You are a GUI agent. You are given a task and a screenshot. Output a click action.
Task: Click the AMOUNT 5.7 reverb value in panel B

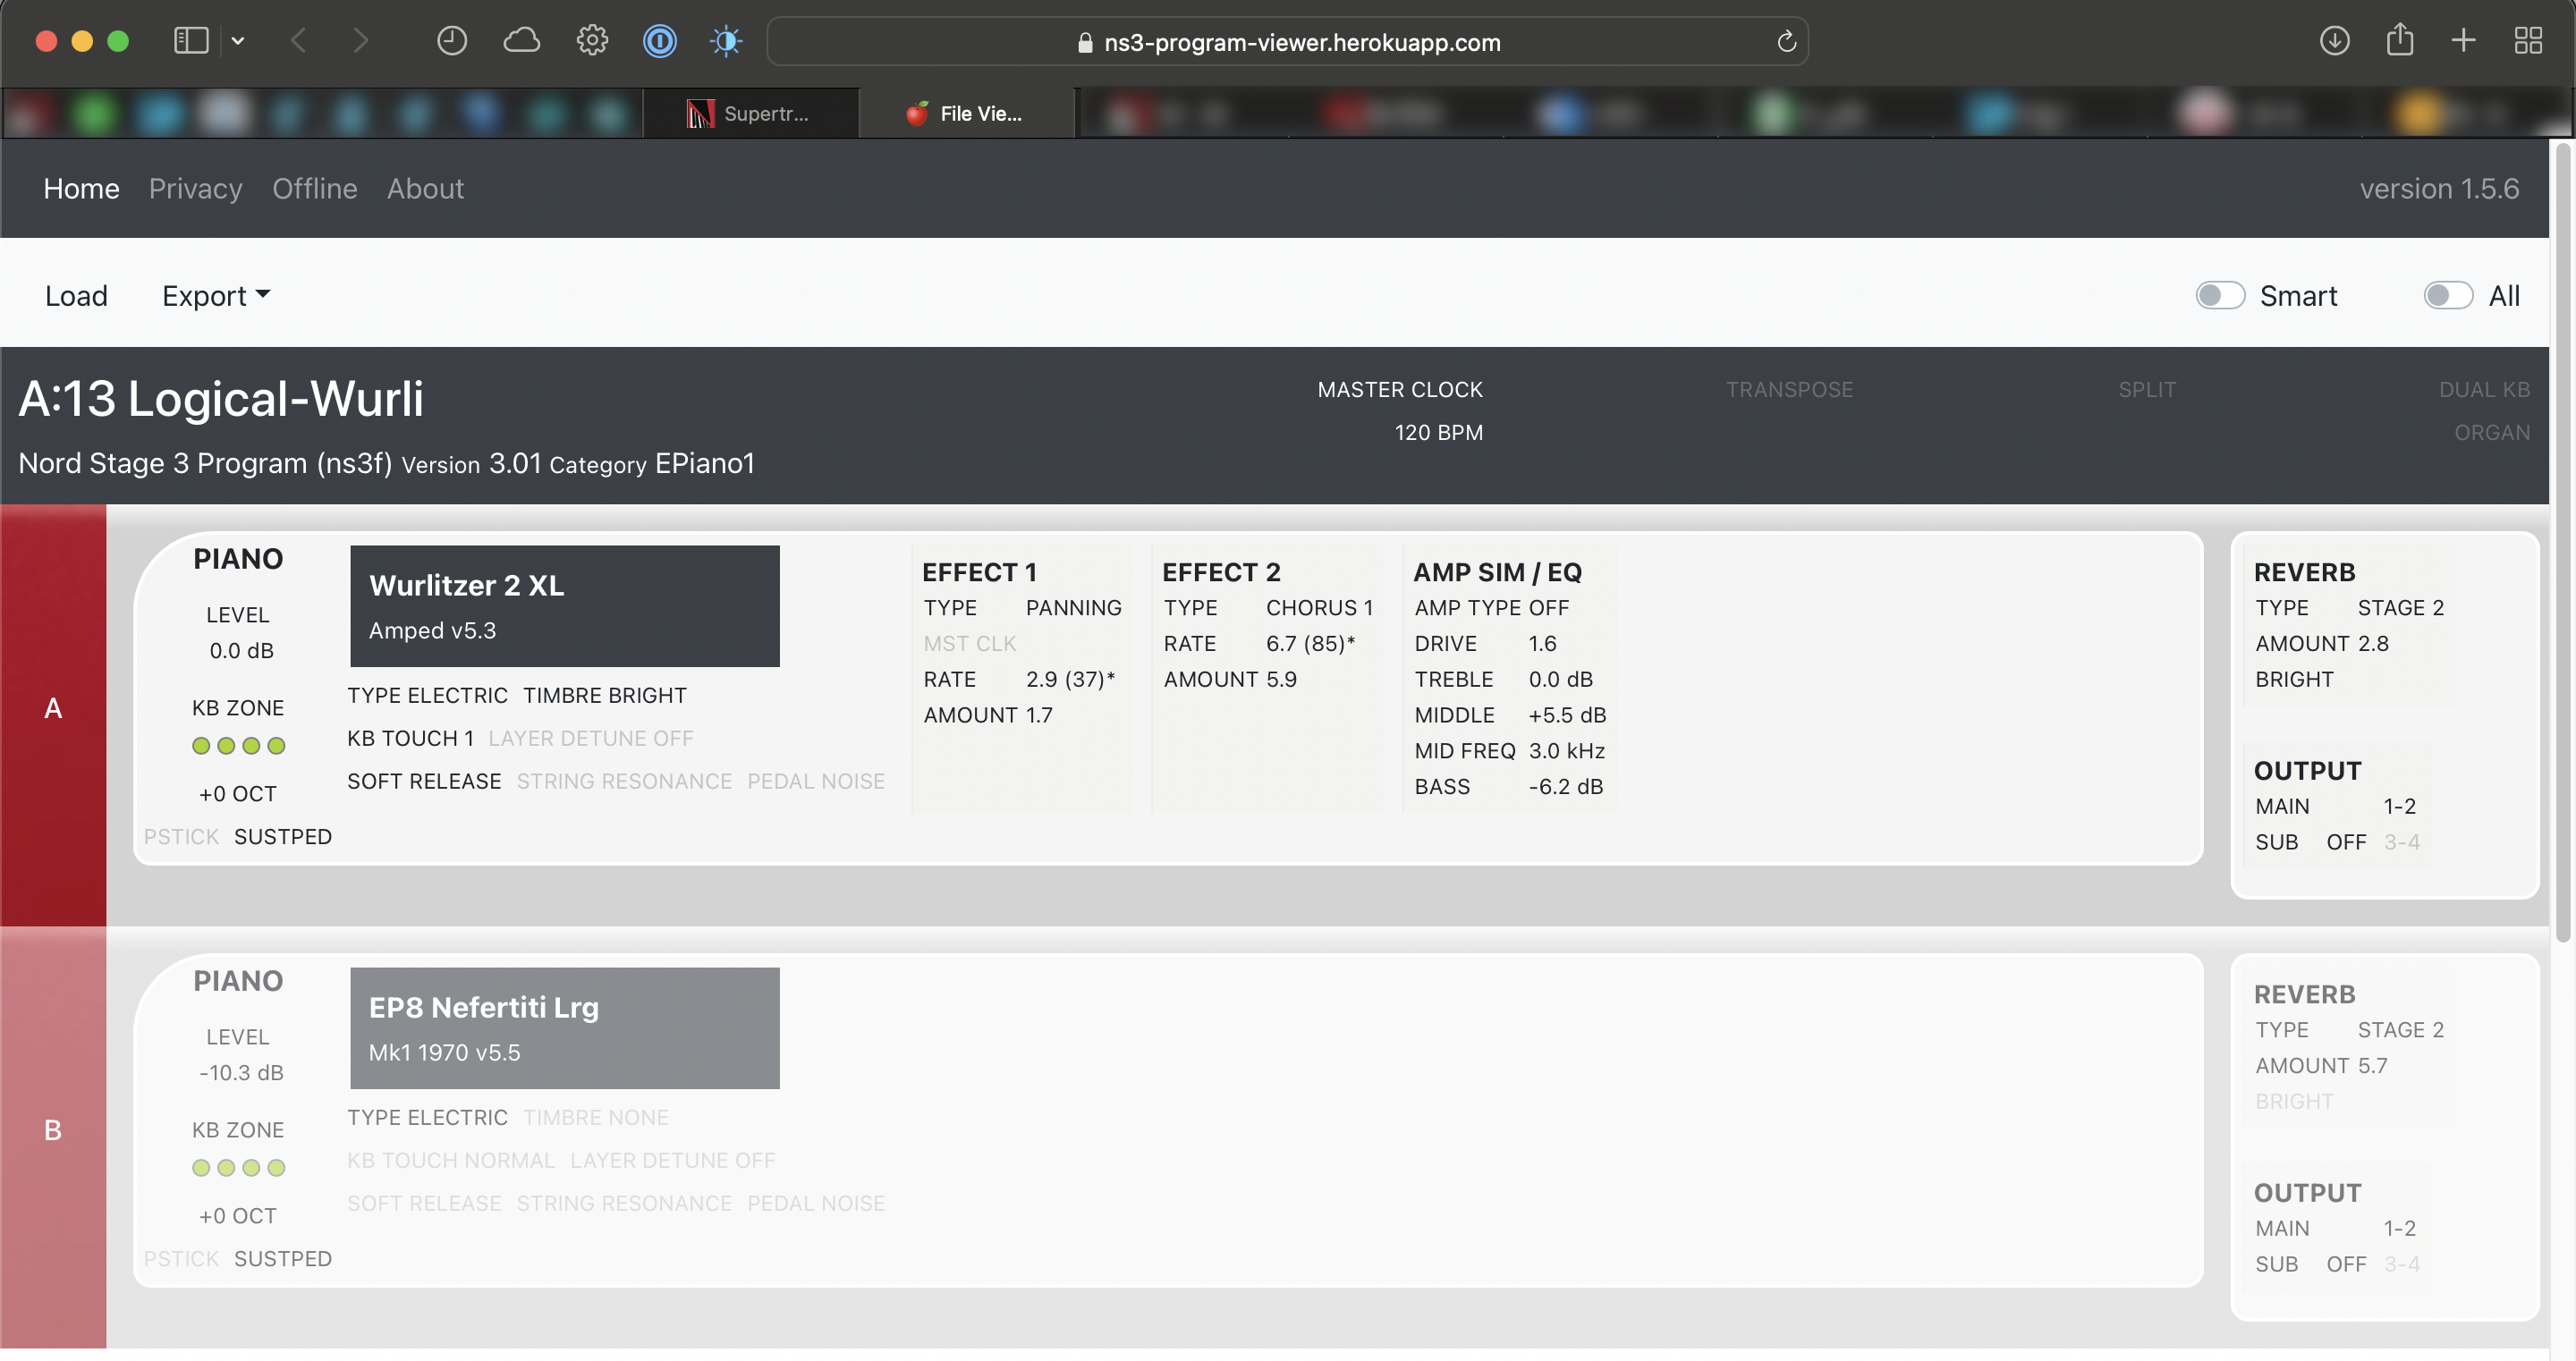[x=2372, y=1065]
